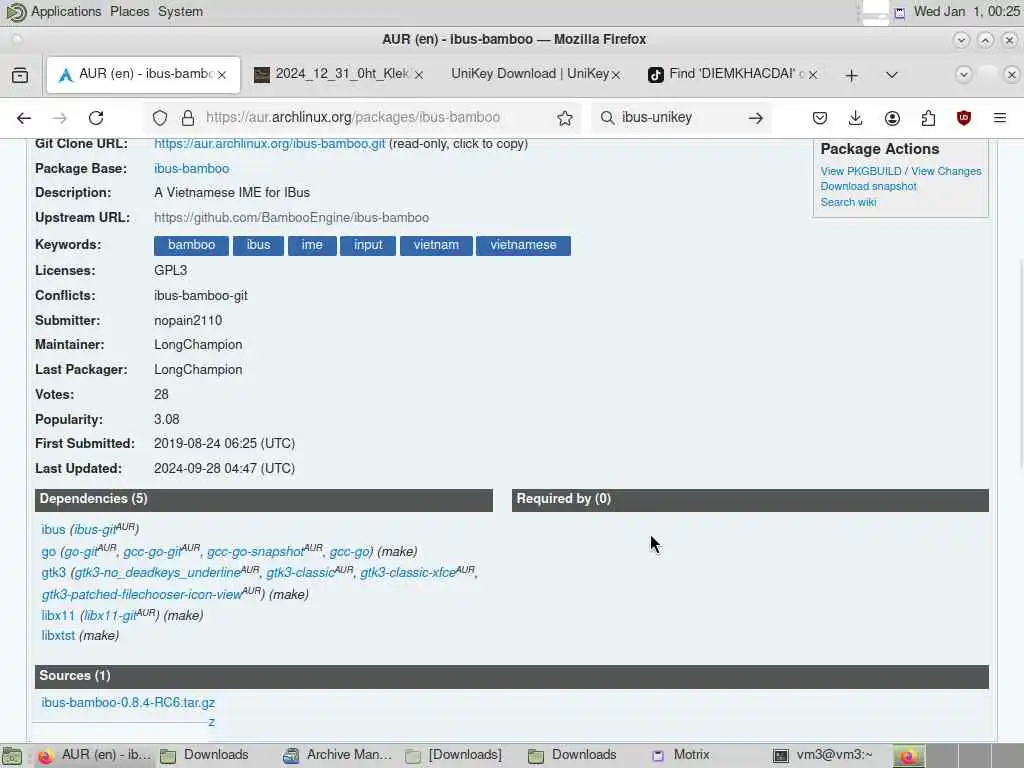Close the Find 'DIEMKHACDAI' tab
1024x768 pixels.
click(813, 75)
